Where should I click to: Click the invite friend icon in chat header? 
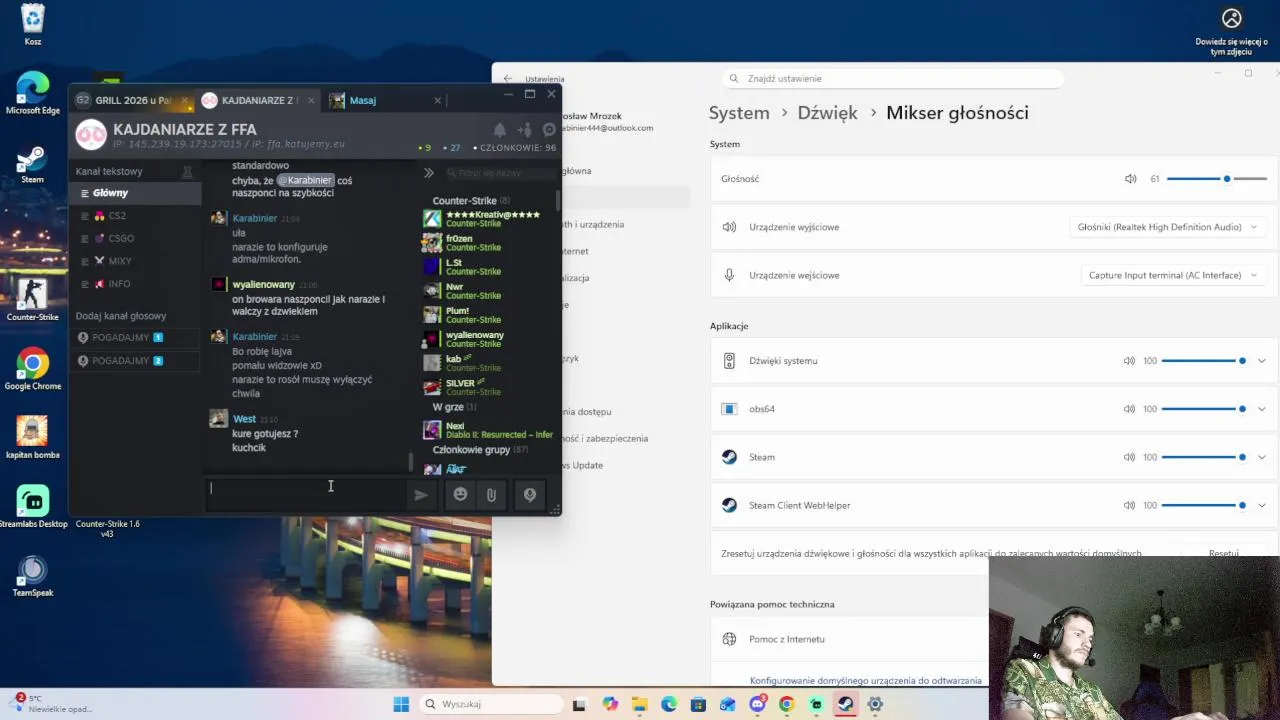(x=524, y=130)
